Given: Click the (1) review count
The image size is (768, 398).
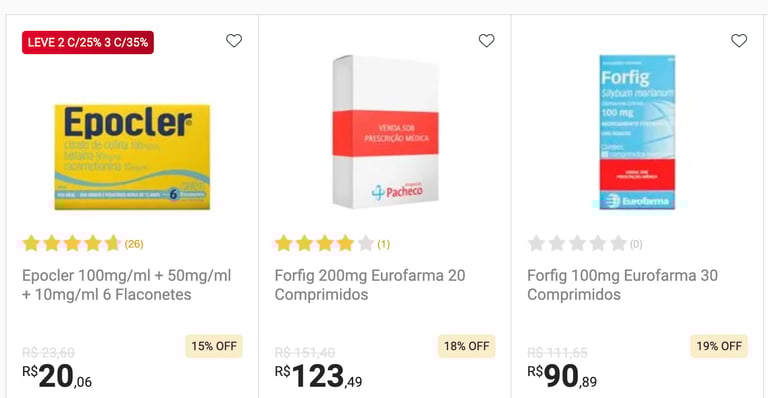Looking at the screenshot, I should [384, 244].
